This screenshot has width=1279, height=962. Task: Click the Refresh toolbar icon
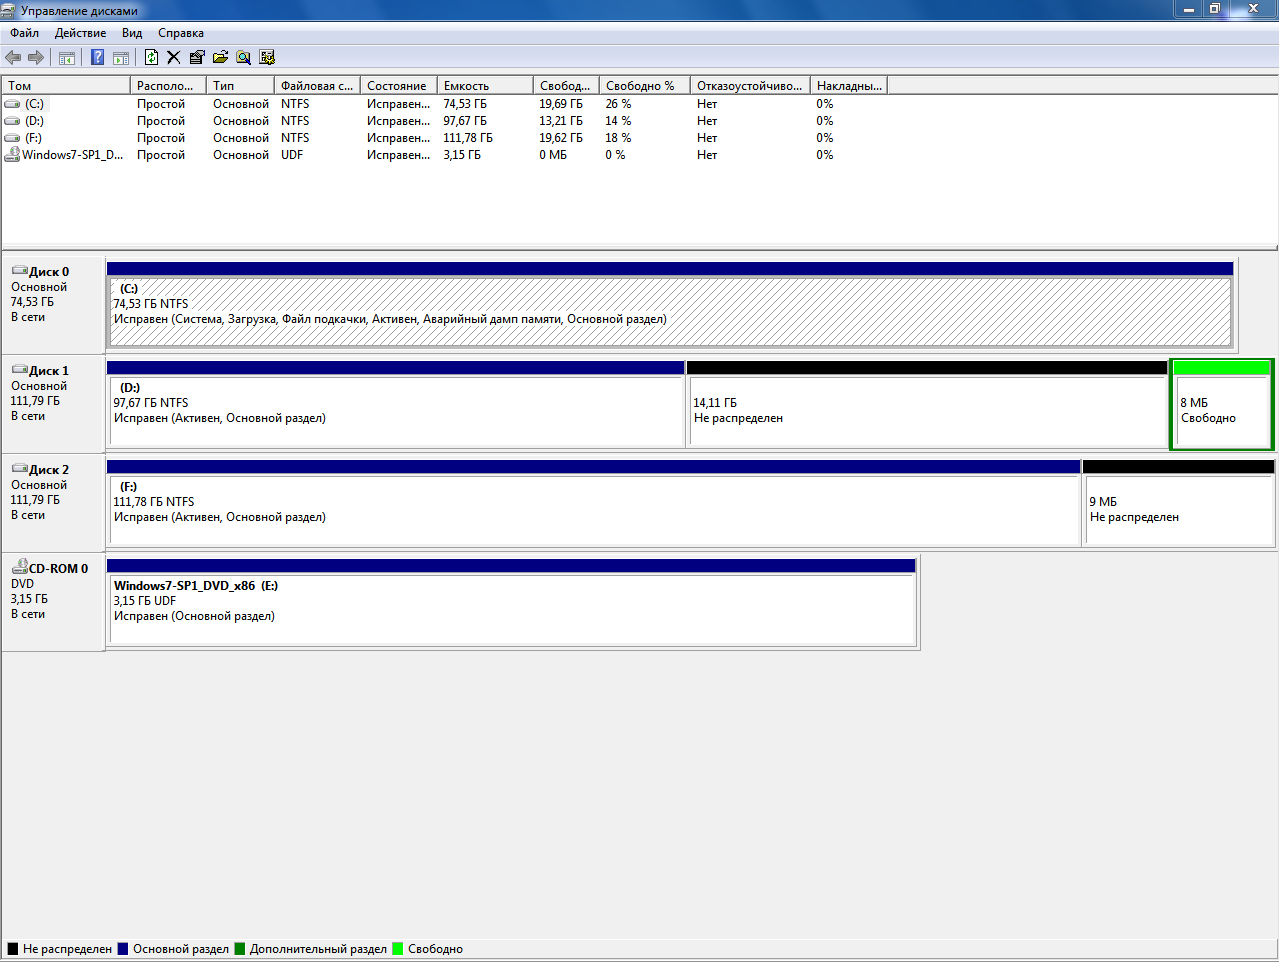(151, 58)
